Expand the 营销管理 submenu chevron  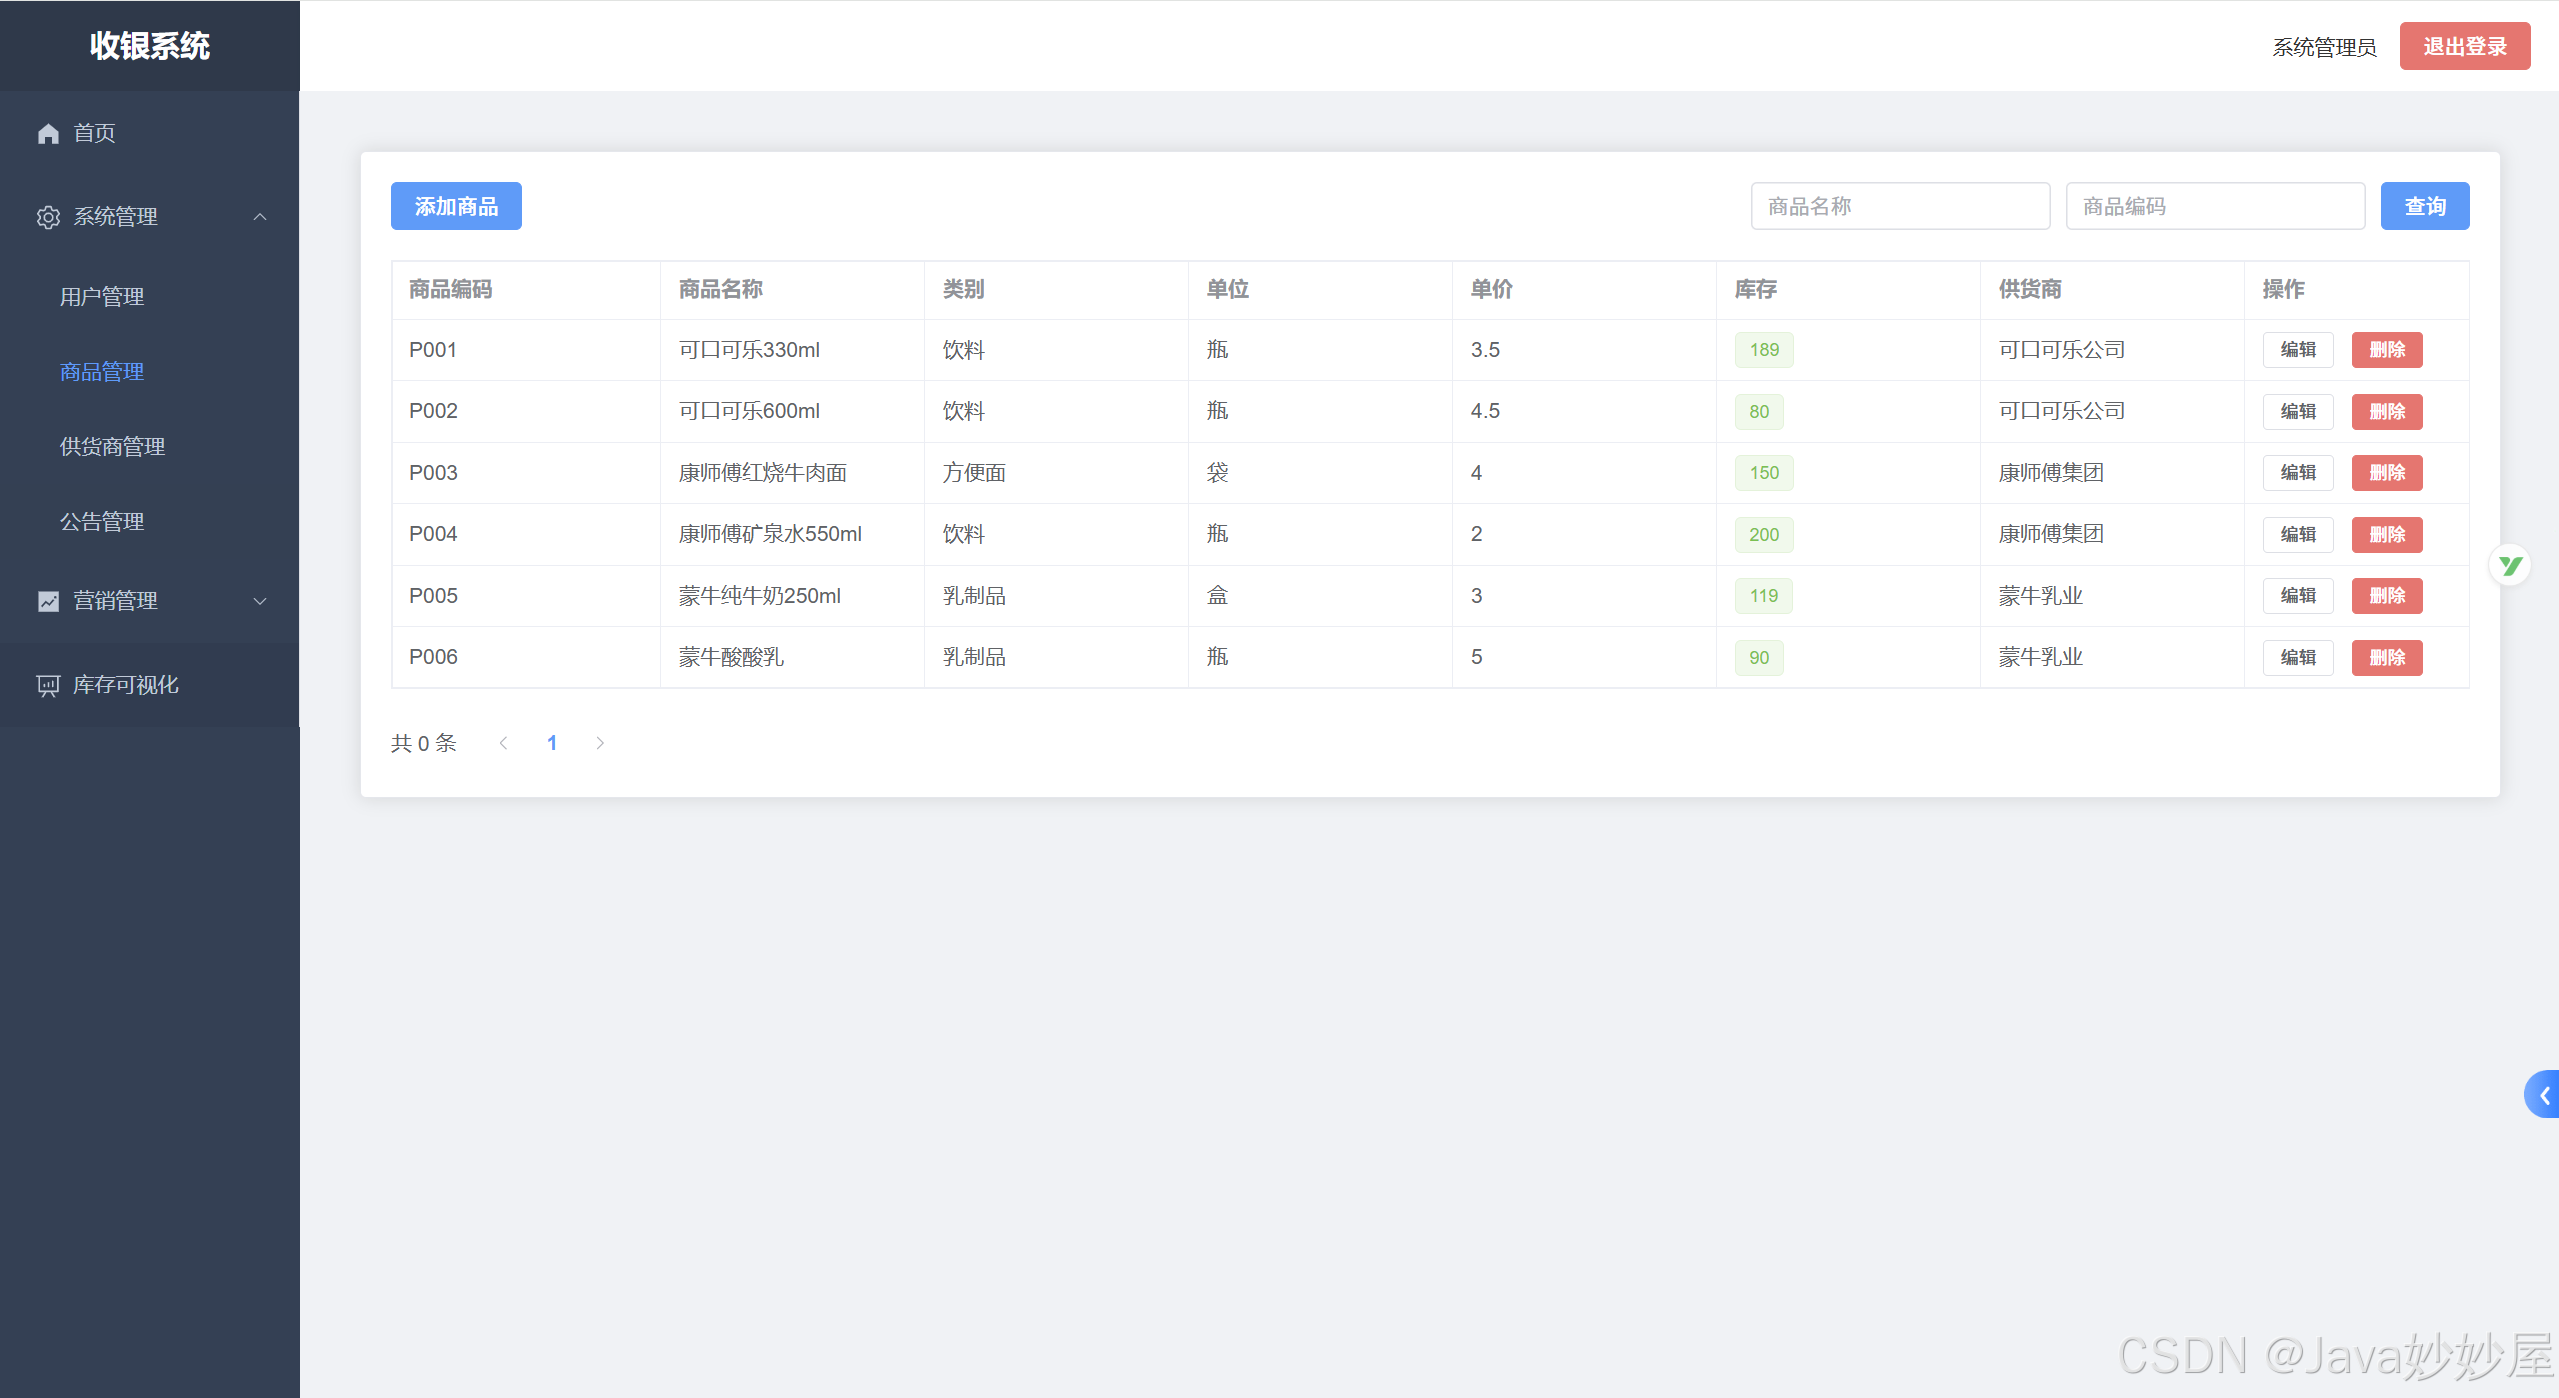tap(260, 601)
